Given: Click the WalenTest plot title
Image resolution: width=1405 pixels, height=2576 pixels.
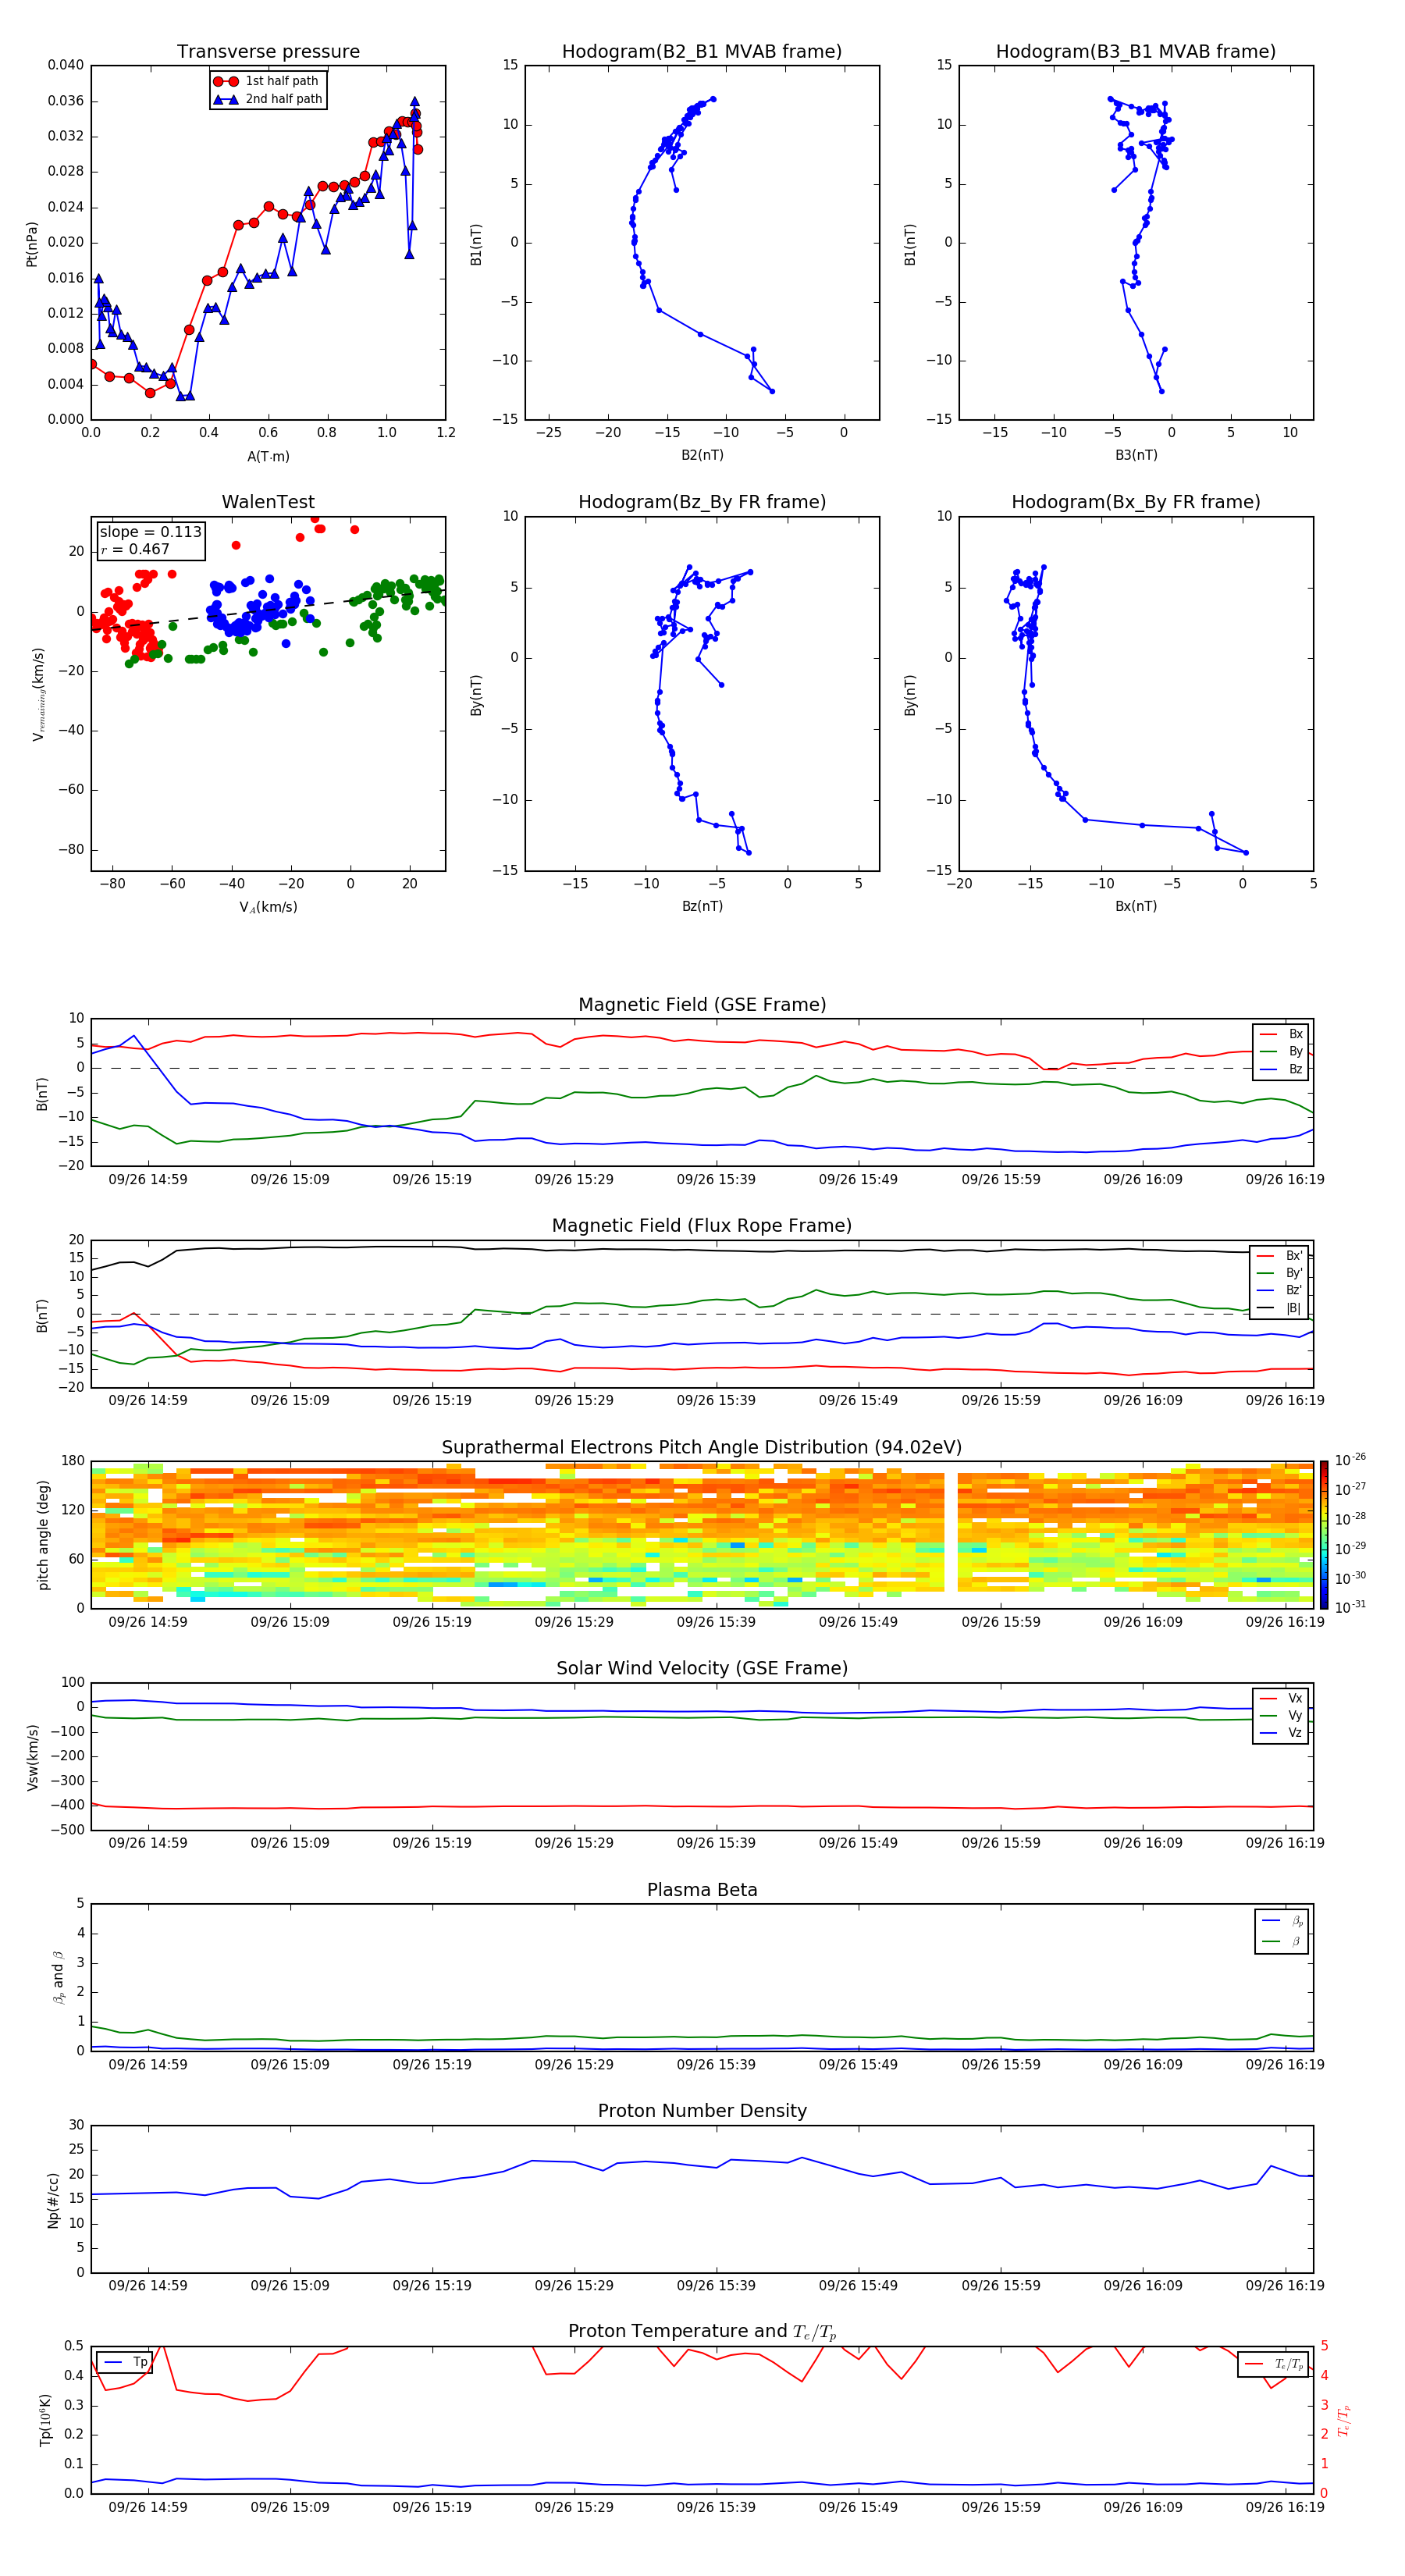Looking at the screenshot, I should 268,502.
